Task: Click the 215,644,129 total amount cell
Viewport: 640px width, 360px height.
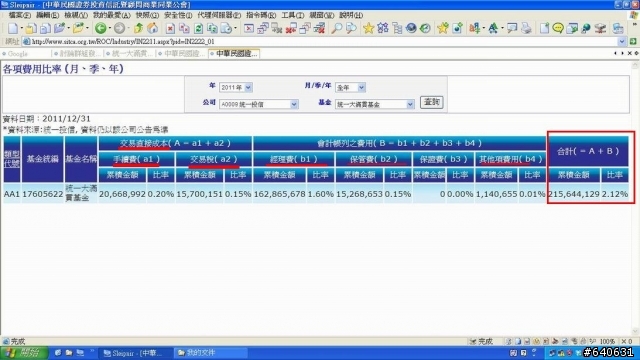Action: (x=573, y=194)
